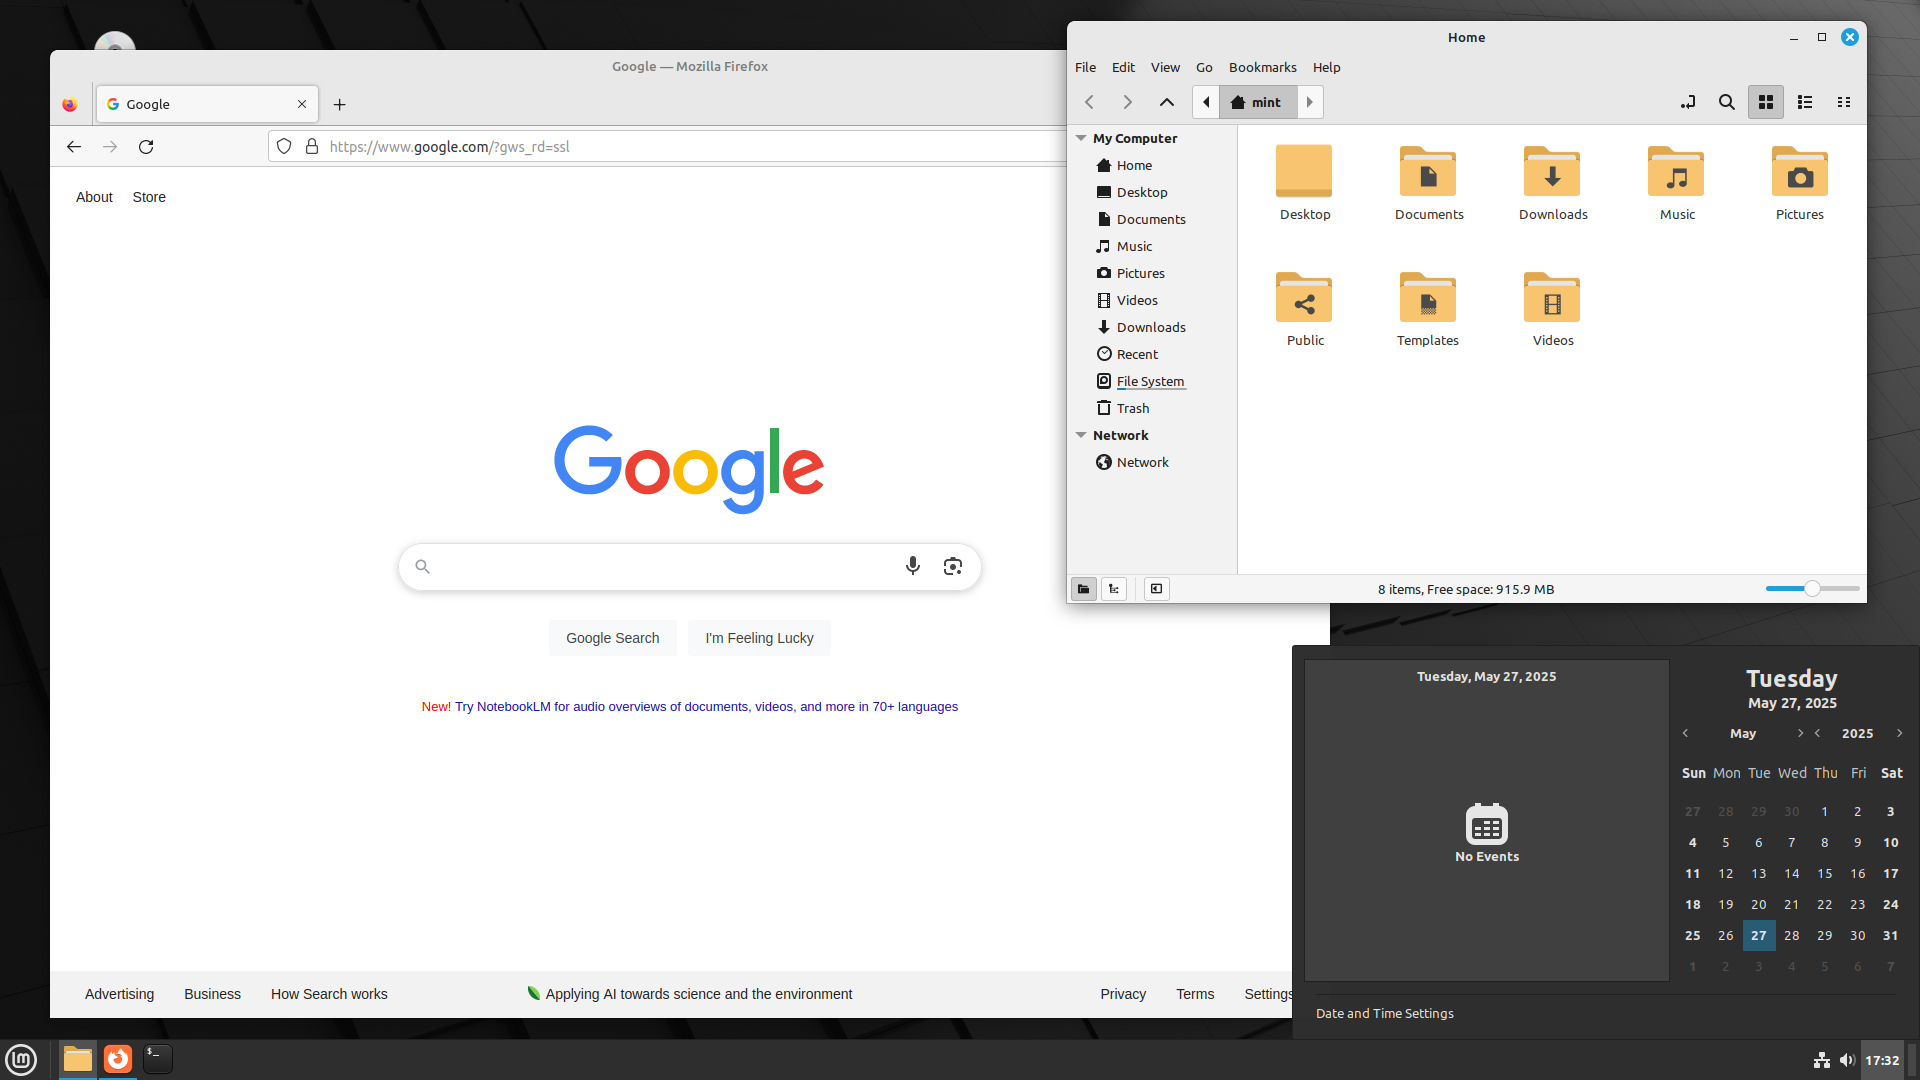Open the File menu in file manager
The height and width of the screenshot is (1080, 1920).
(x=1085, y=67)
